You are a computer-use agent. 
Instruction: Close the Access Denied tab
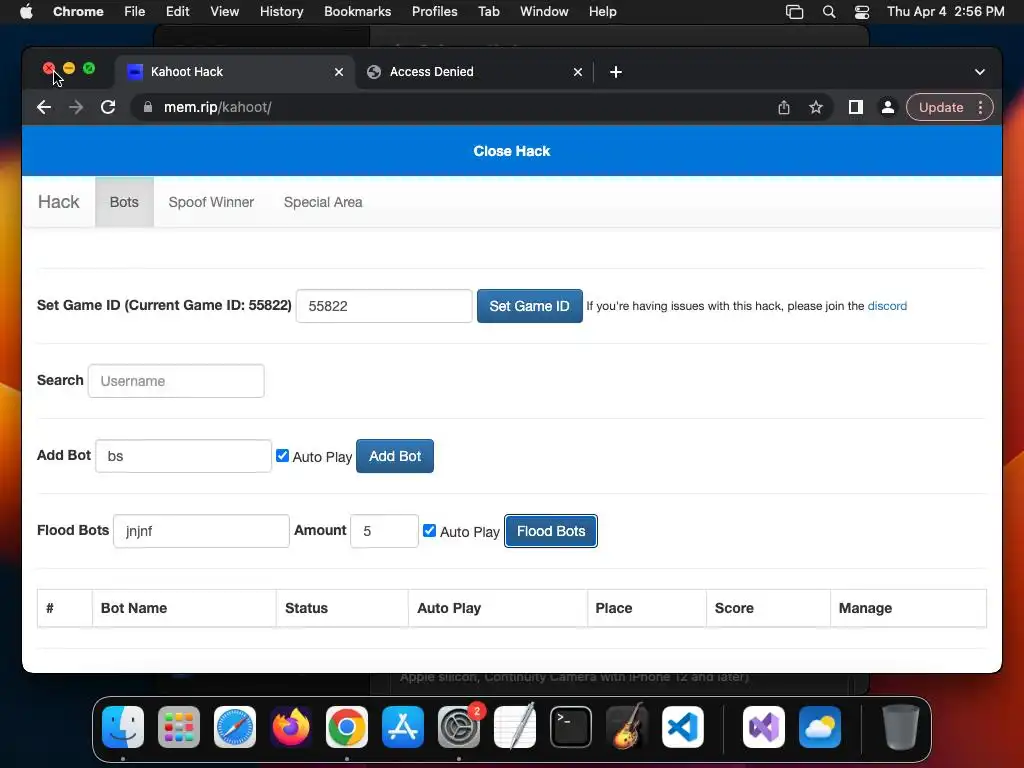click(x=577, y=72)
